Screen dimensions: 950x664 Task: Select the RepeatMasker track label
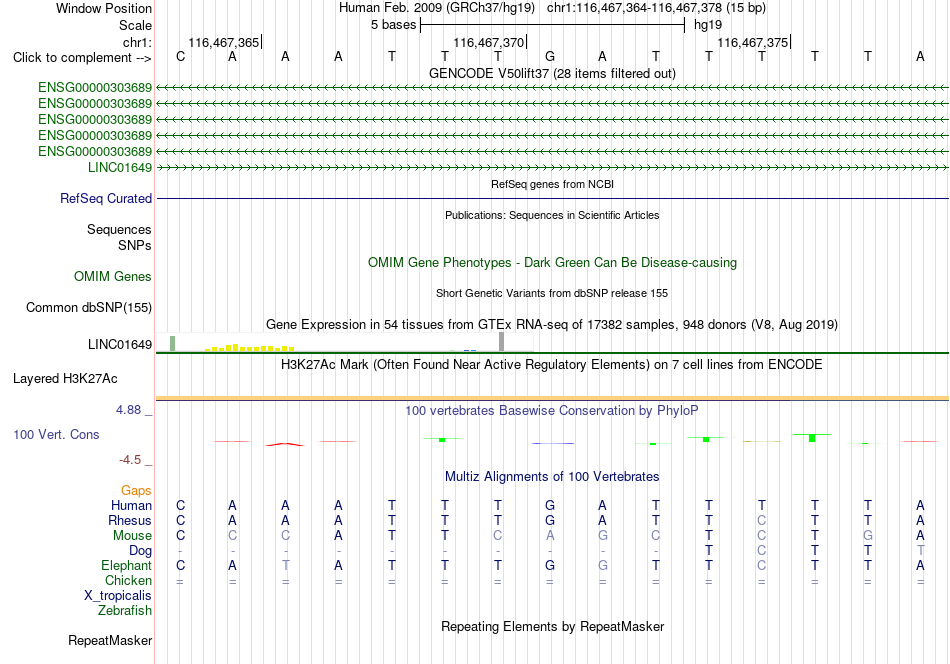[x=110, y=640]
